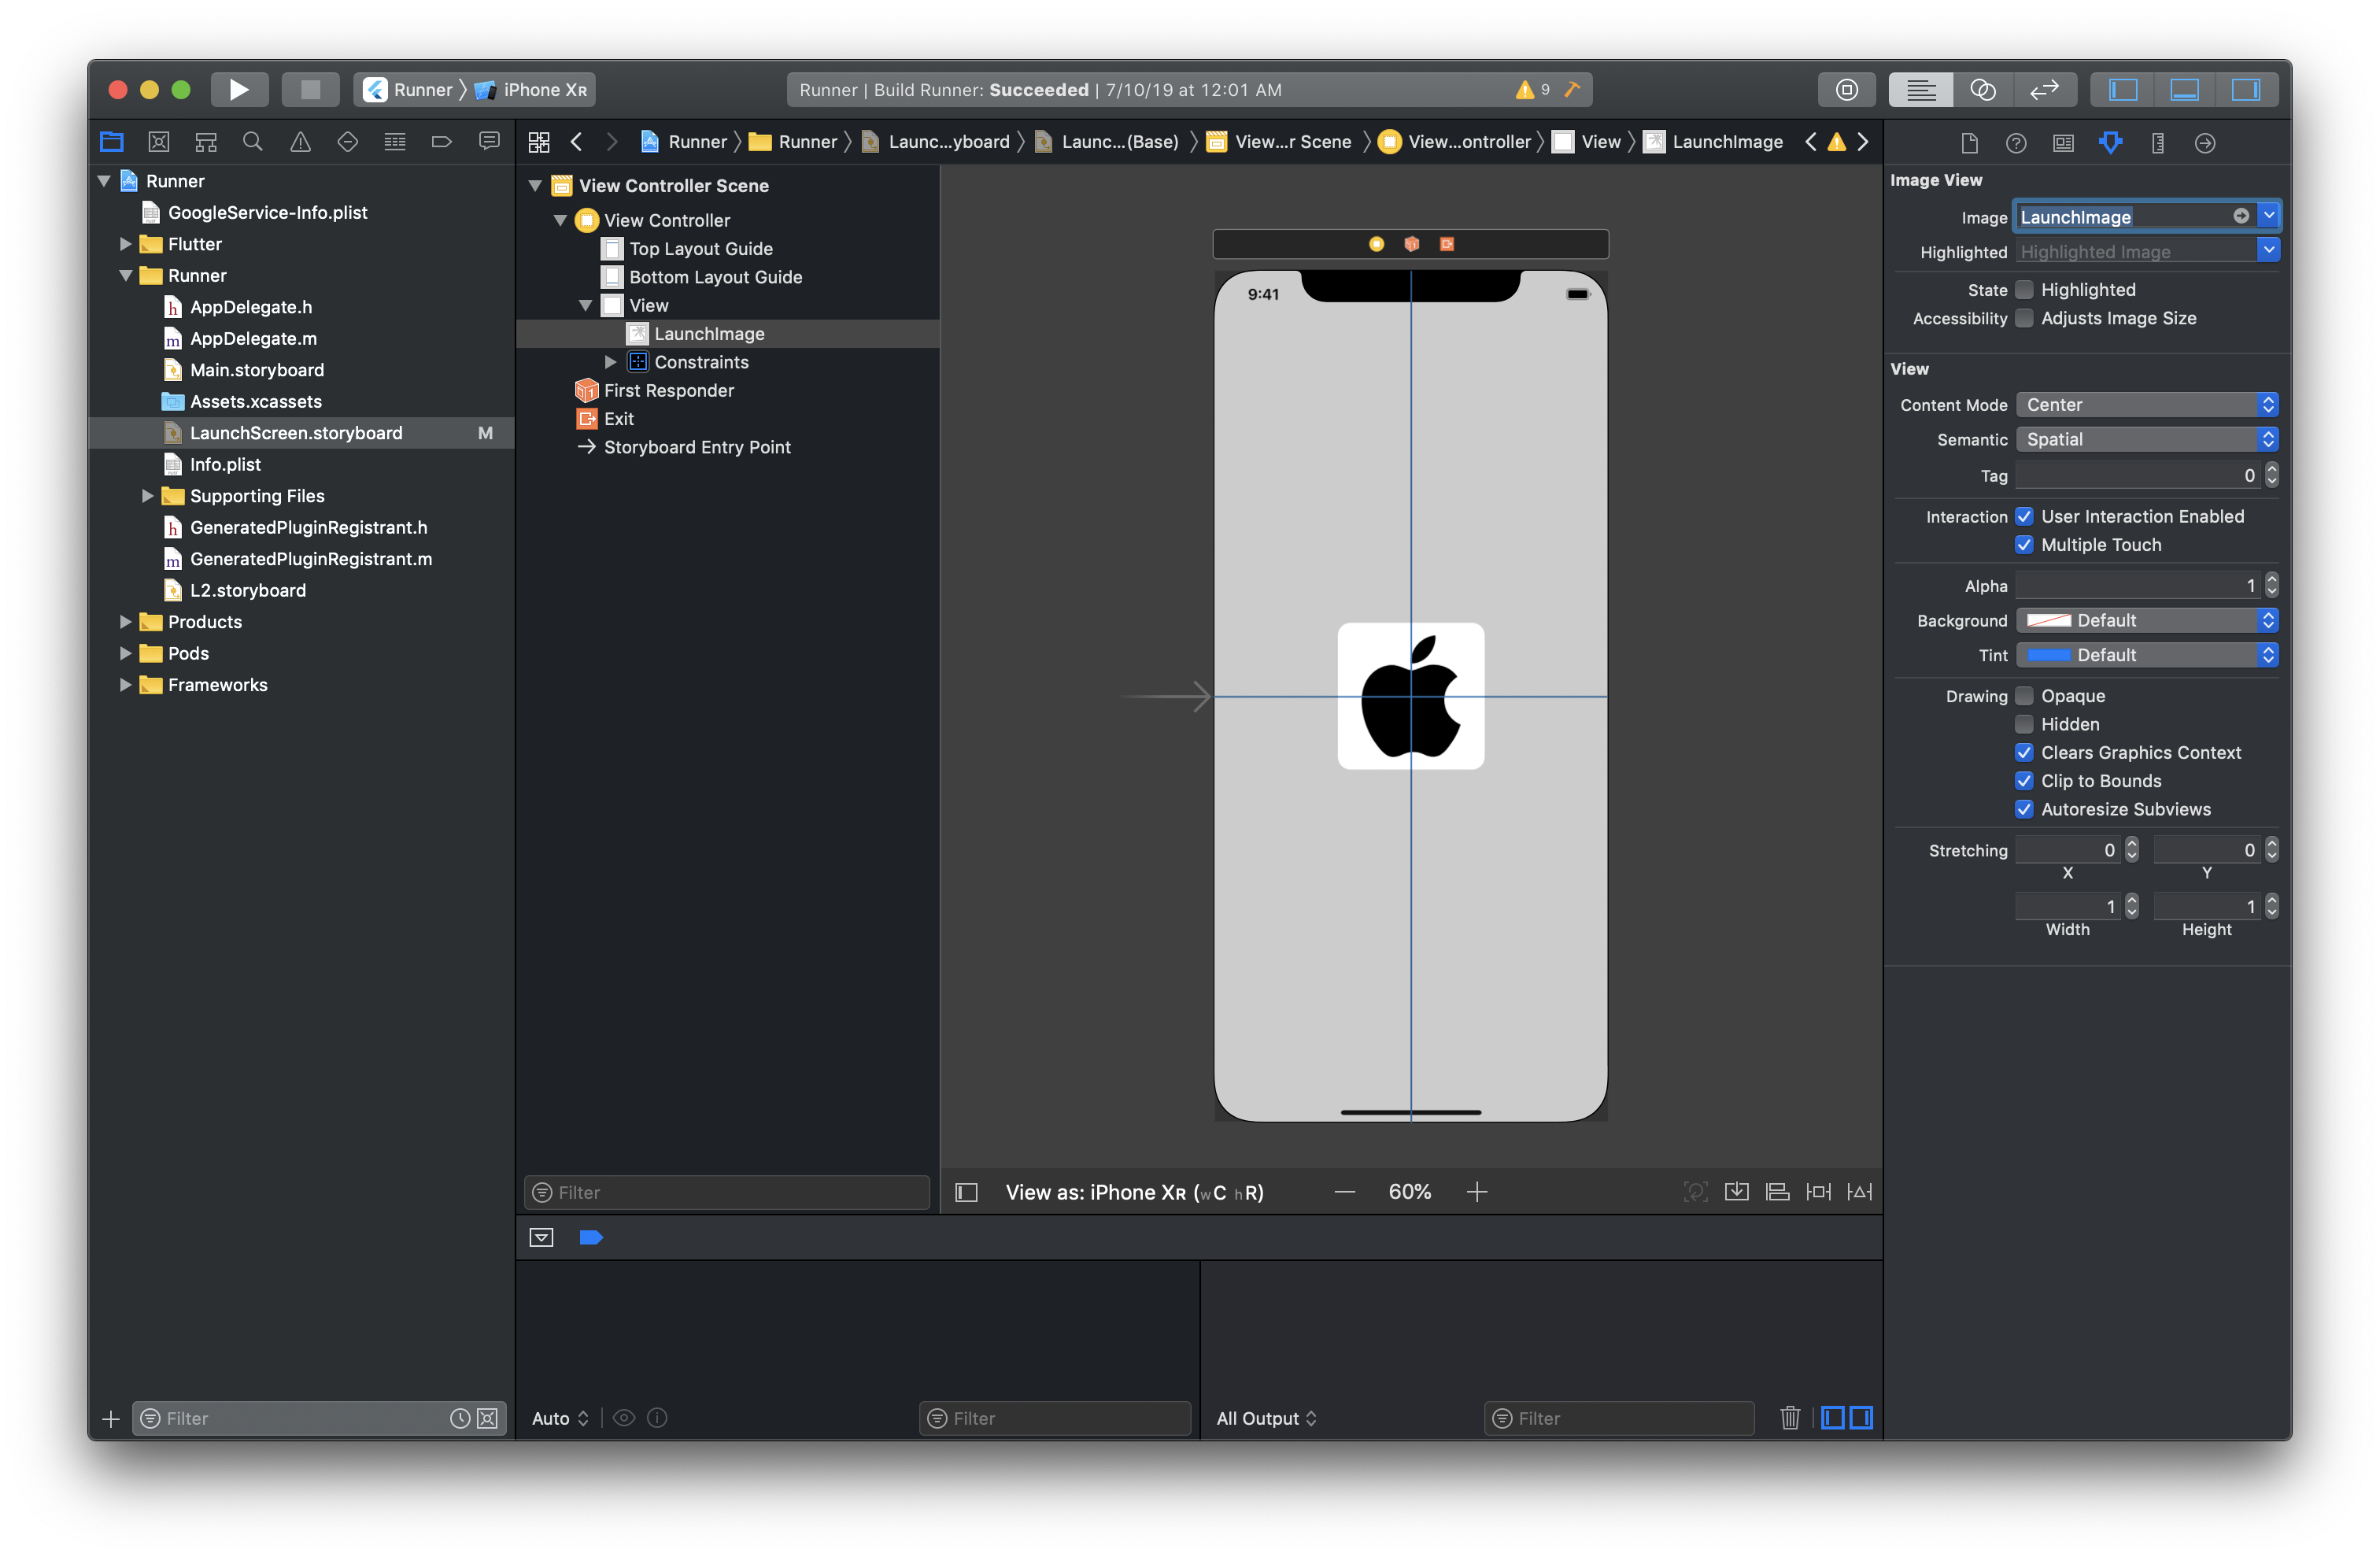Select the Issue navigator warning icon

pos(301,142)
